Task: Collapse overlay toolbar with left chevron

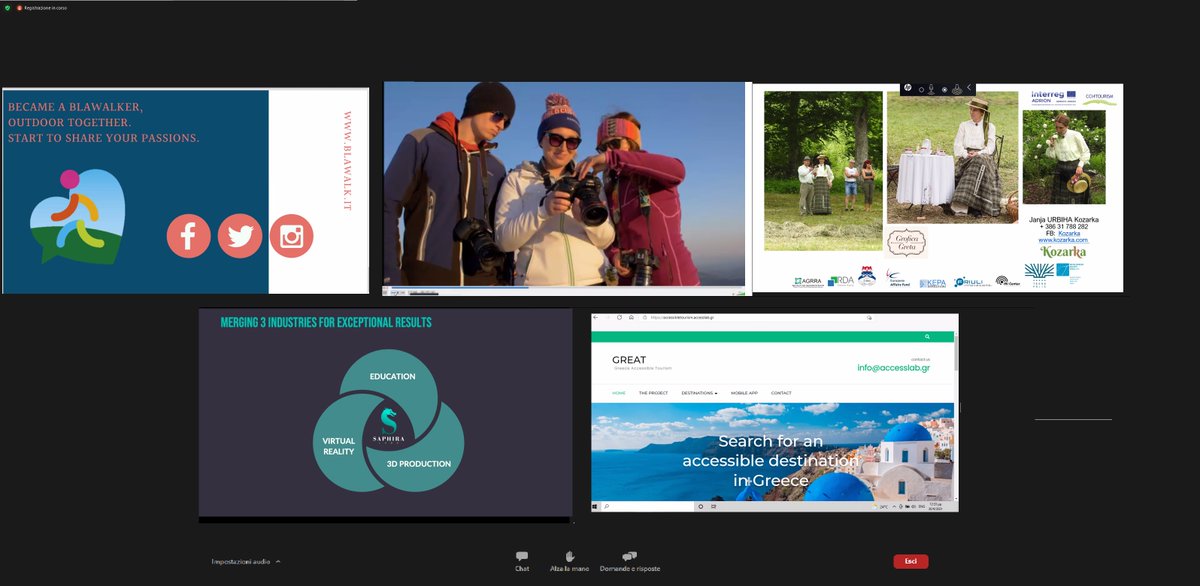Action: 969,88
